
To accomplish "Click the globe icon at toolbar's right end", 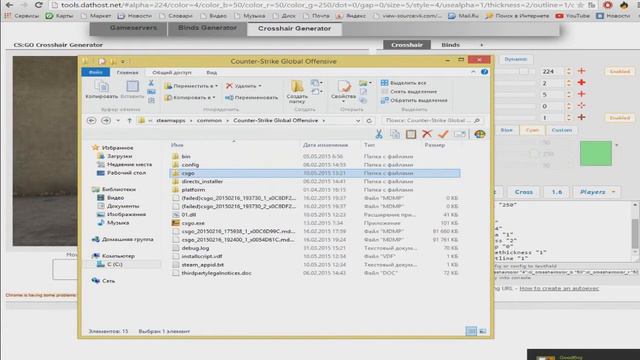I will pos(480,134).
